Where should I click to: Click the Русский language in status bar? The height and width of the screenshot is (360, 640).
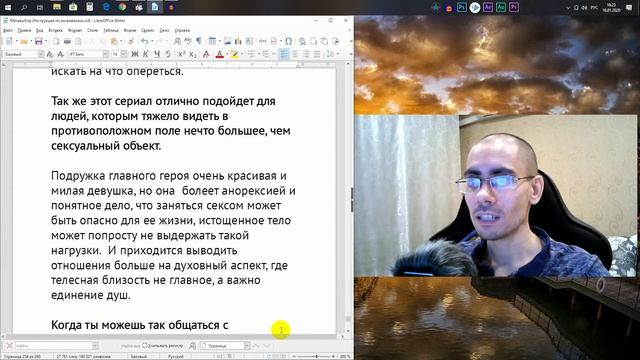pyautogui.click(x=176, y=356)
